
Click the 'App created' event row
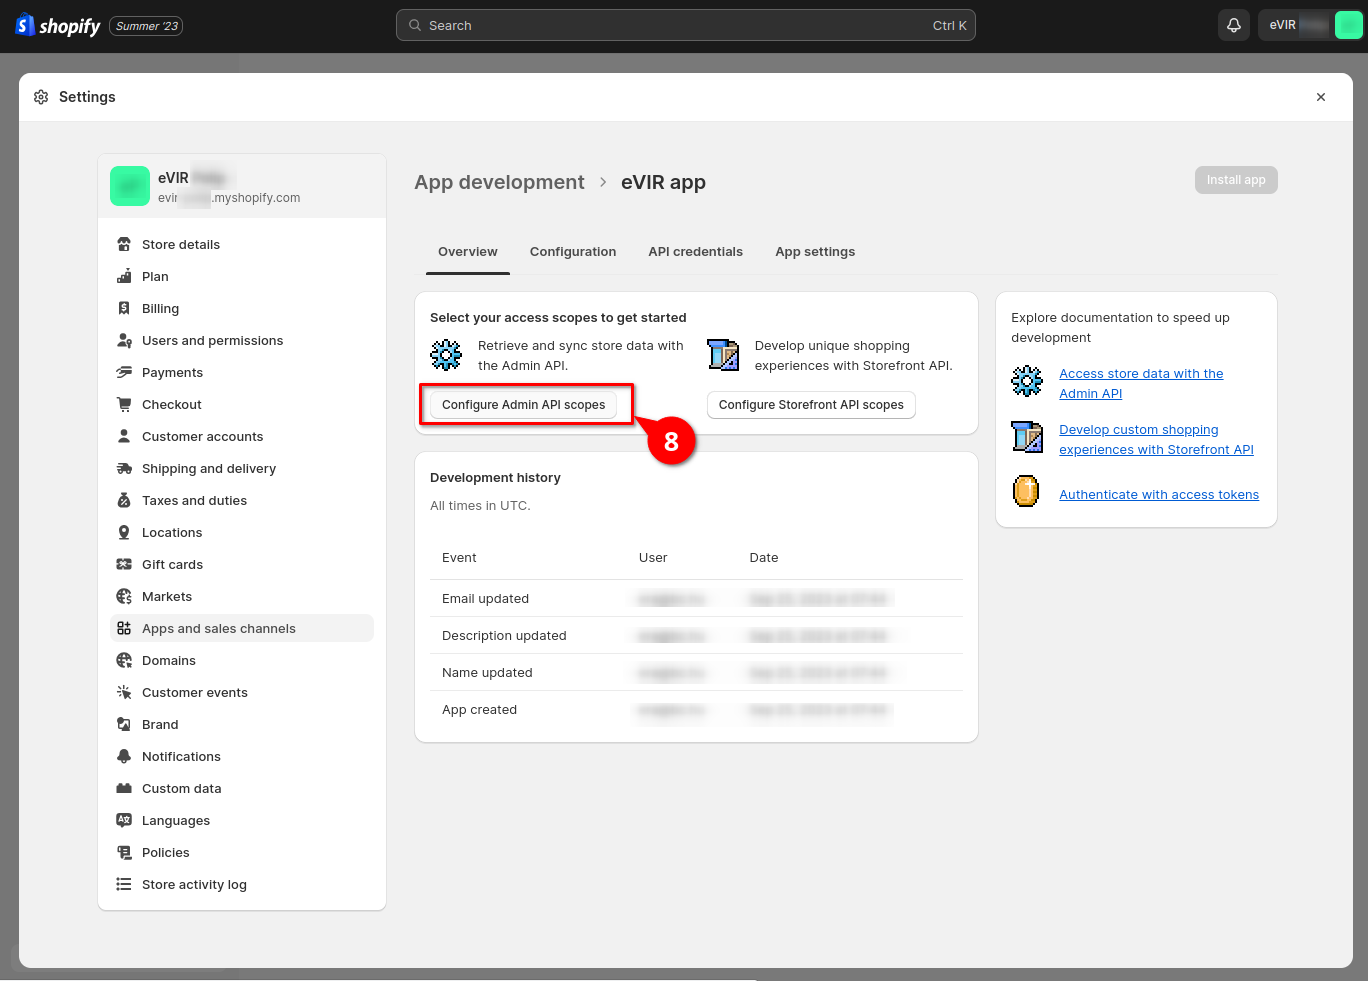point(696,709)
